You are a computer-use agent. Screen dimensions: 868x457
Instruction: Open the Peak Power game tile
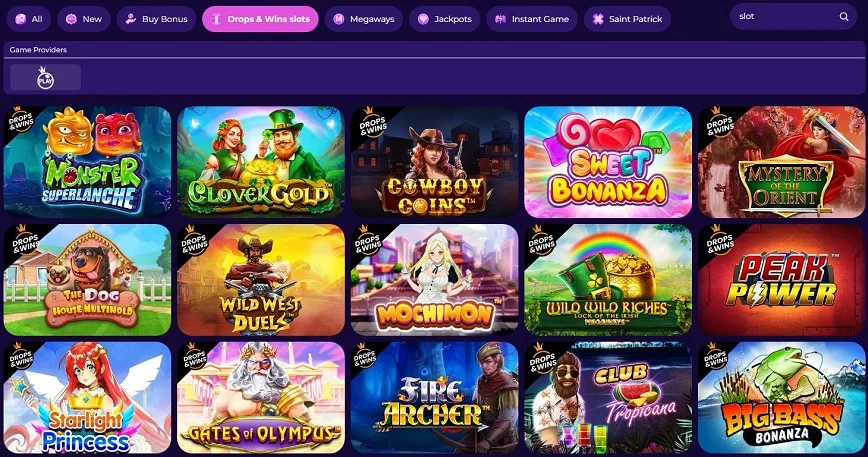(781, 279)
